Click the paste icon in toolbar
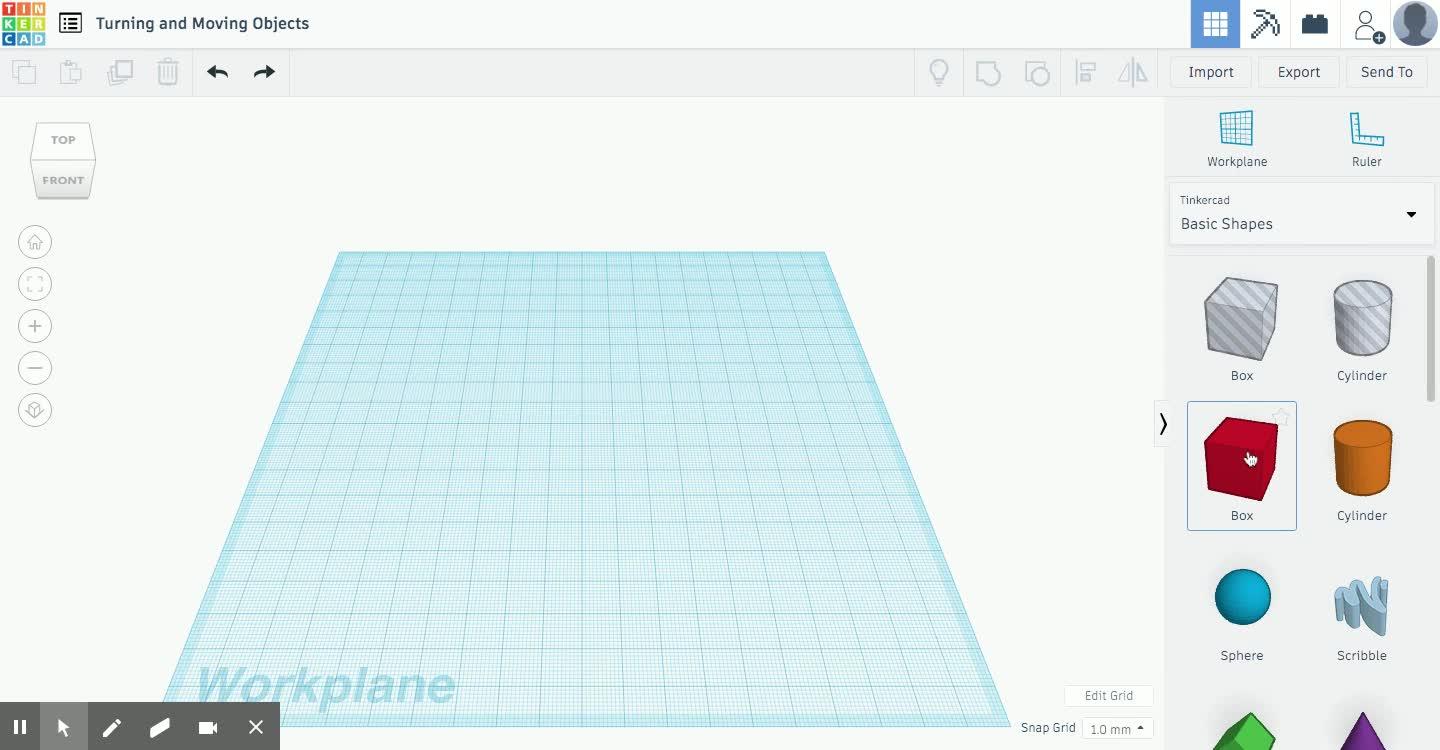 pyautogui.click(x=70, y=72)
